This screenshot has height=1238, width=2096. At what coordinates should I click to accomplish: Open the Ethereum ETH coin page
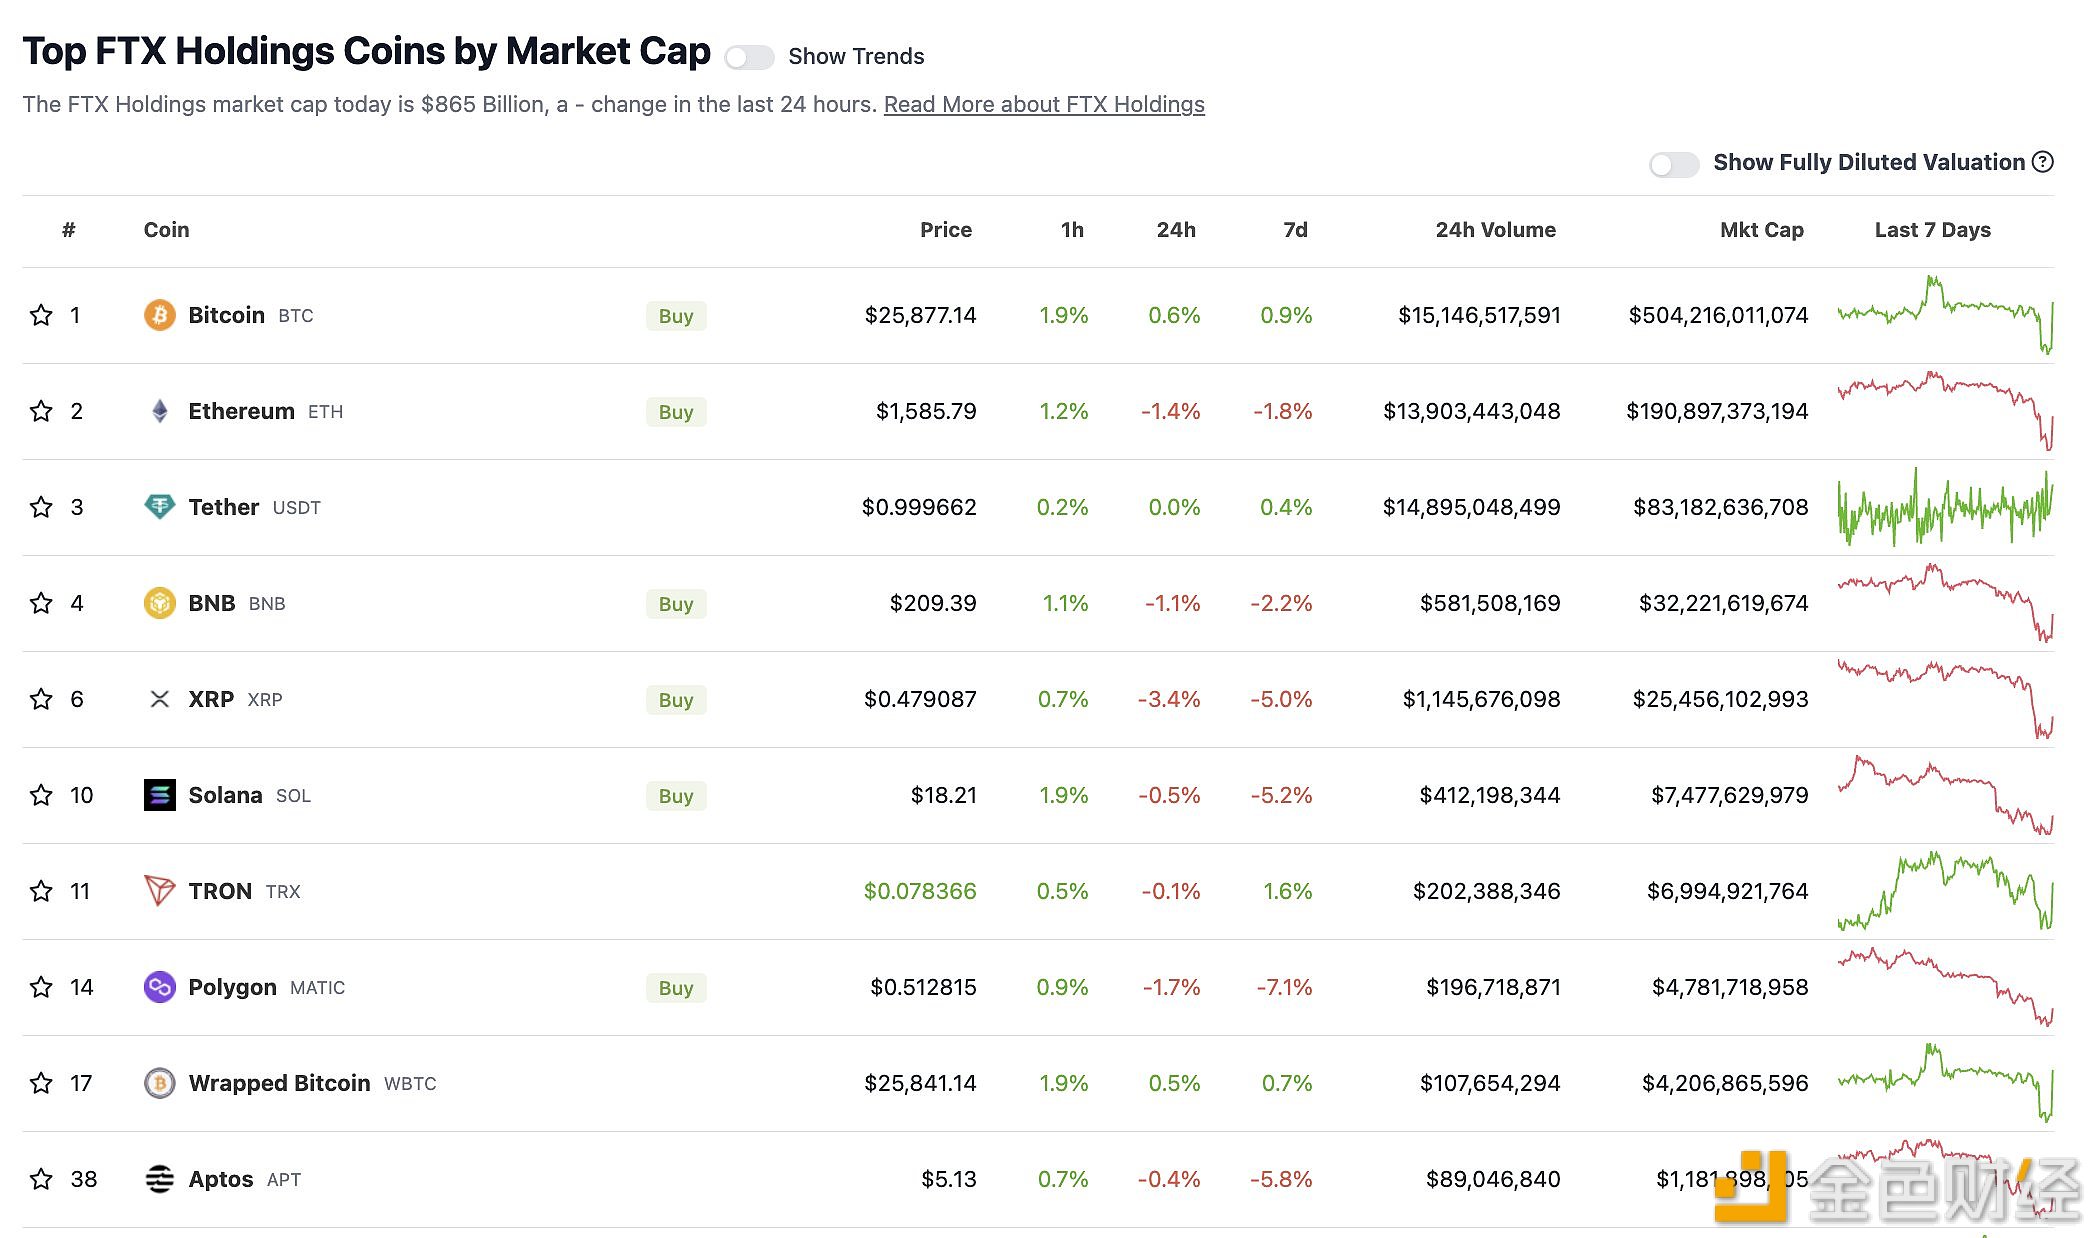coord(265,411)
